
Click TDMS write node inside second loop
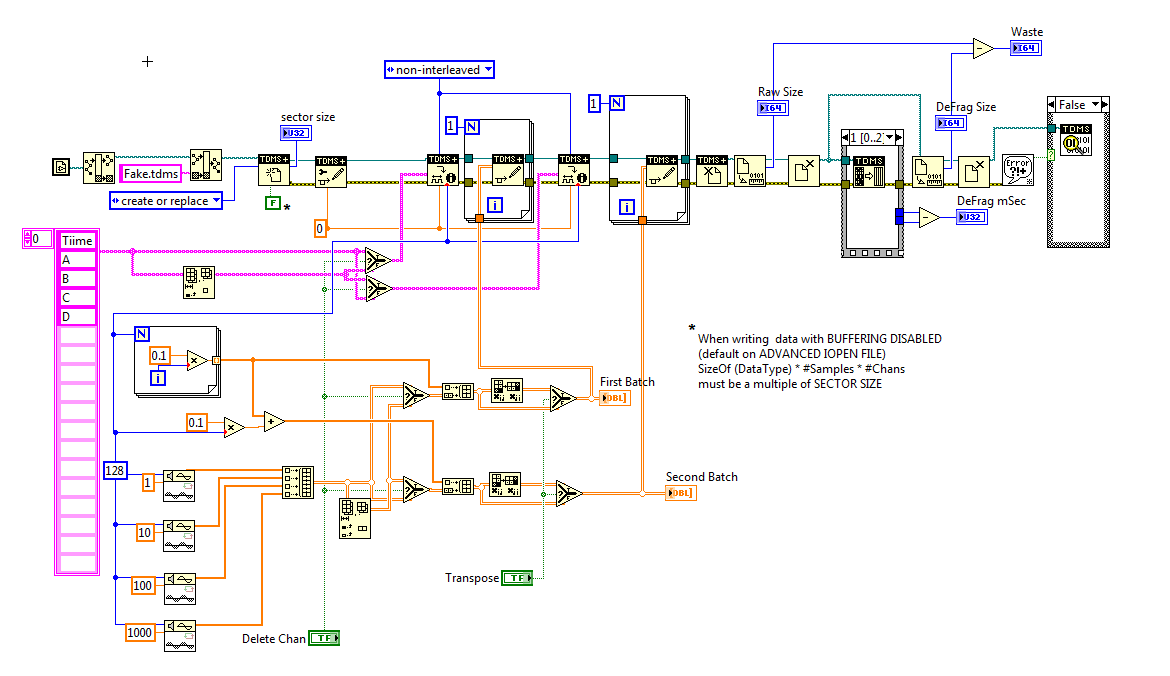pyautogui.click(x=662, y=171)
